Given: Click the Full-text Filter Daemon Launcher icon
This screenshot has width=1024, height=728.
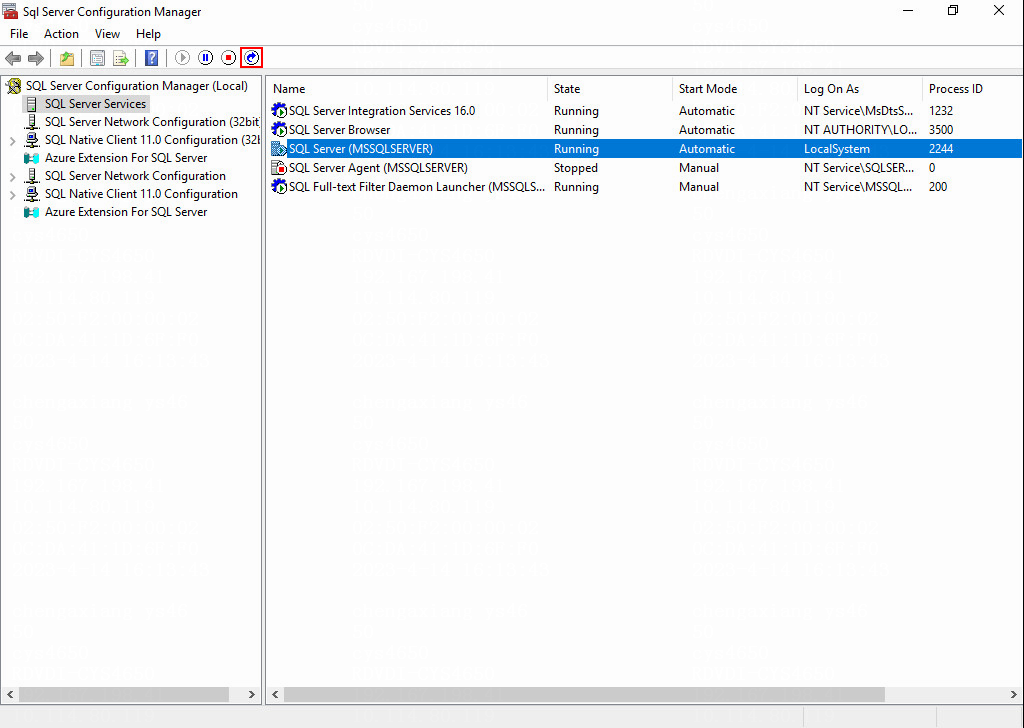Looking at the screenshot, I should point(280,187).
